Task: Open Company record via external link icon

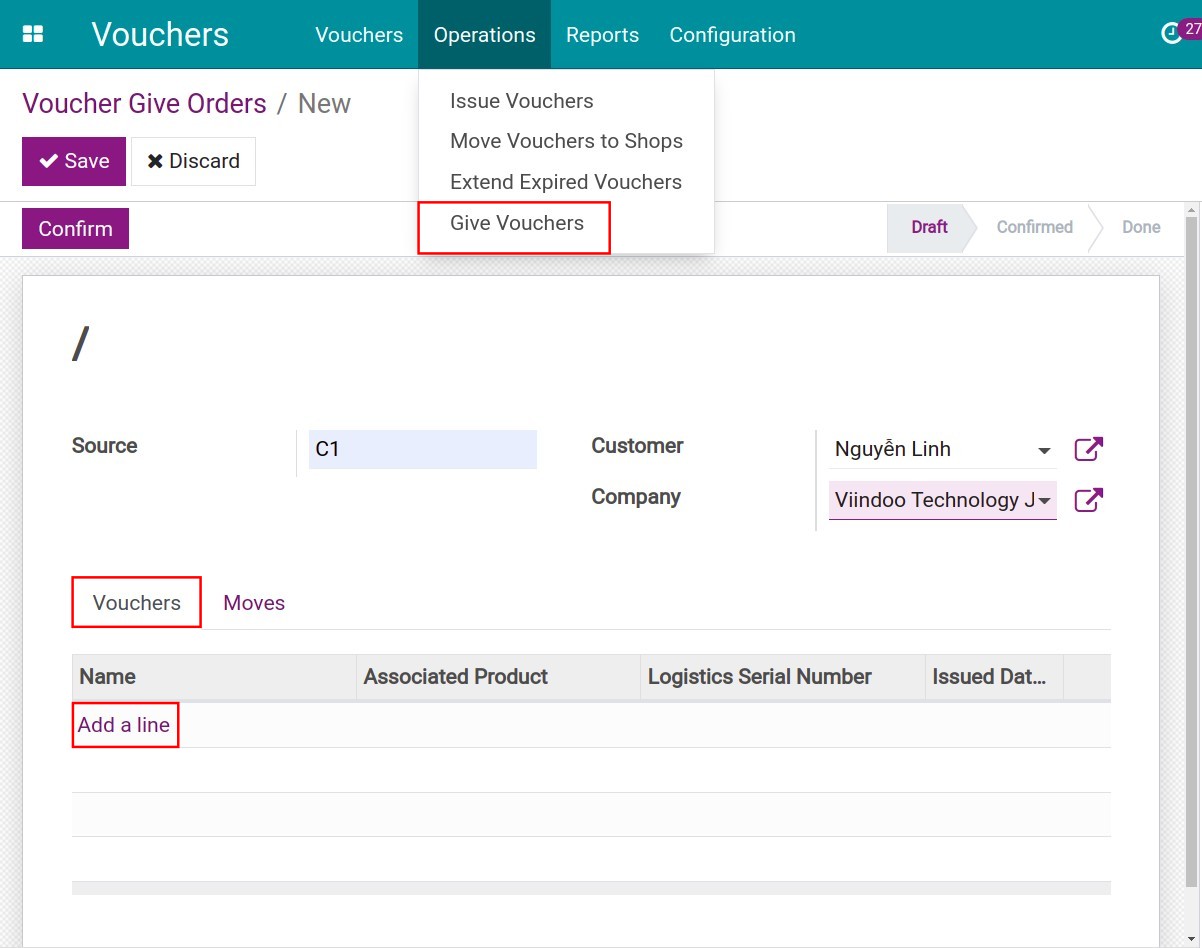Action: tap(1088, 500)
